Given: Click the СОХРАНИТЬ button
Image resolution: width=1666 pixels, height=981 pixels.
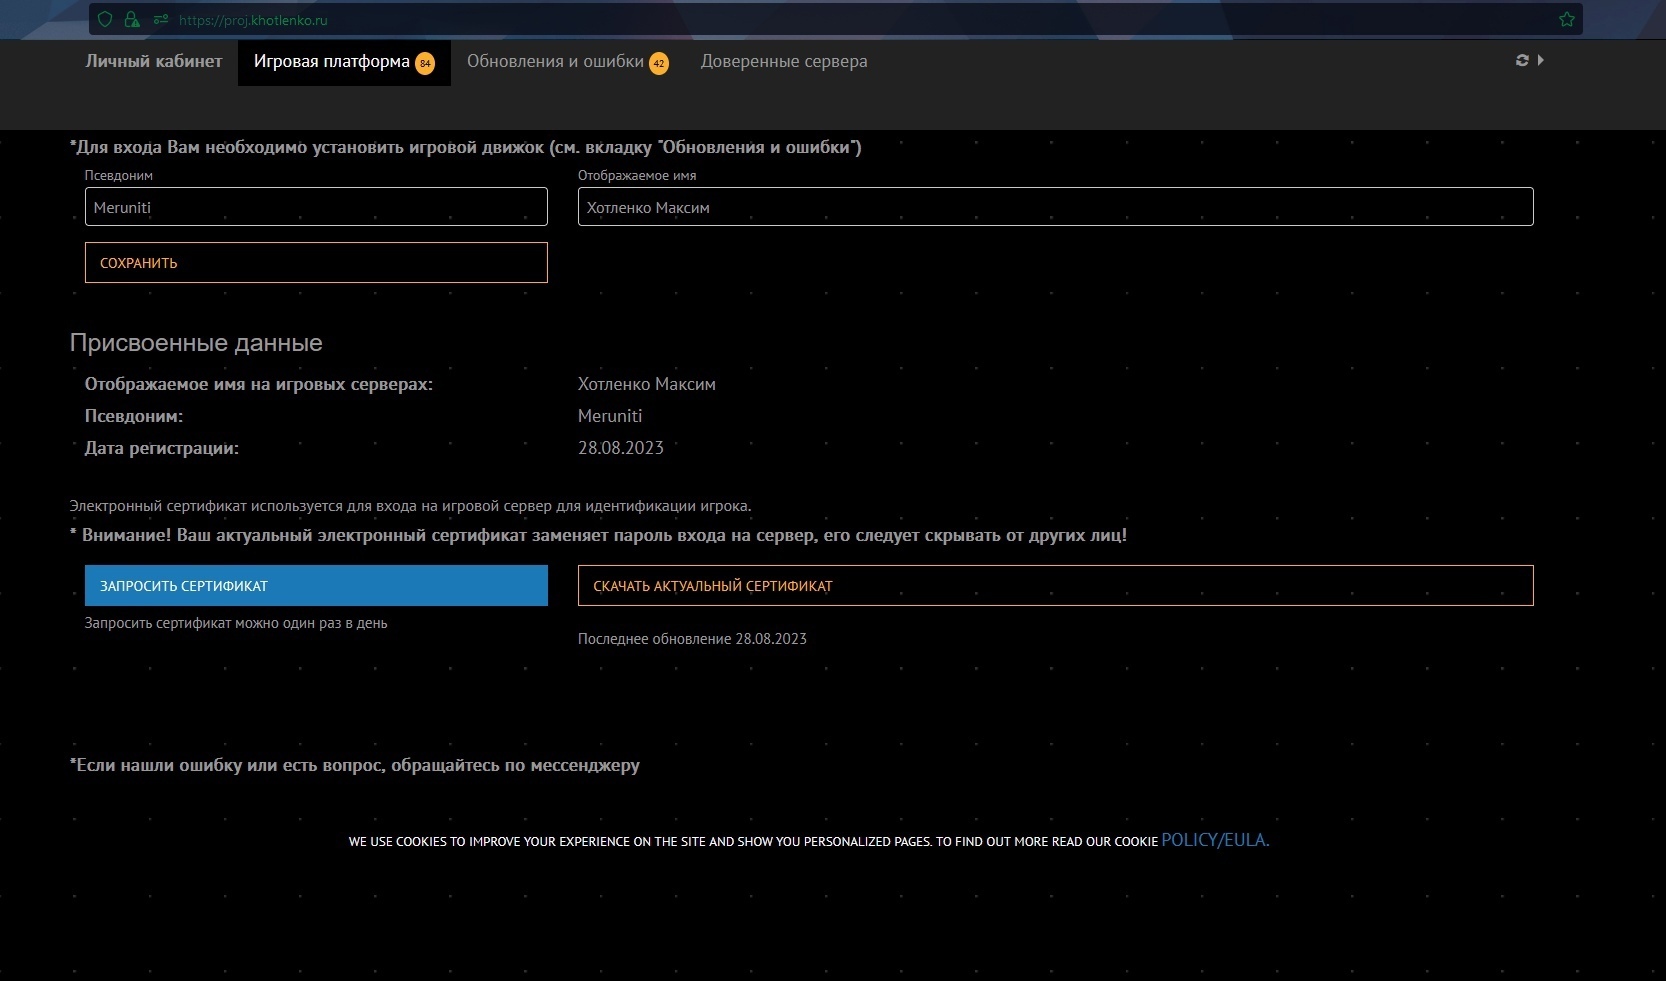Looking at the screenshot, I should tap(316, 263).
